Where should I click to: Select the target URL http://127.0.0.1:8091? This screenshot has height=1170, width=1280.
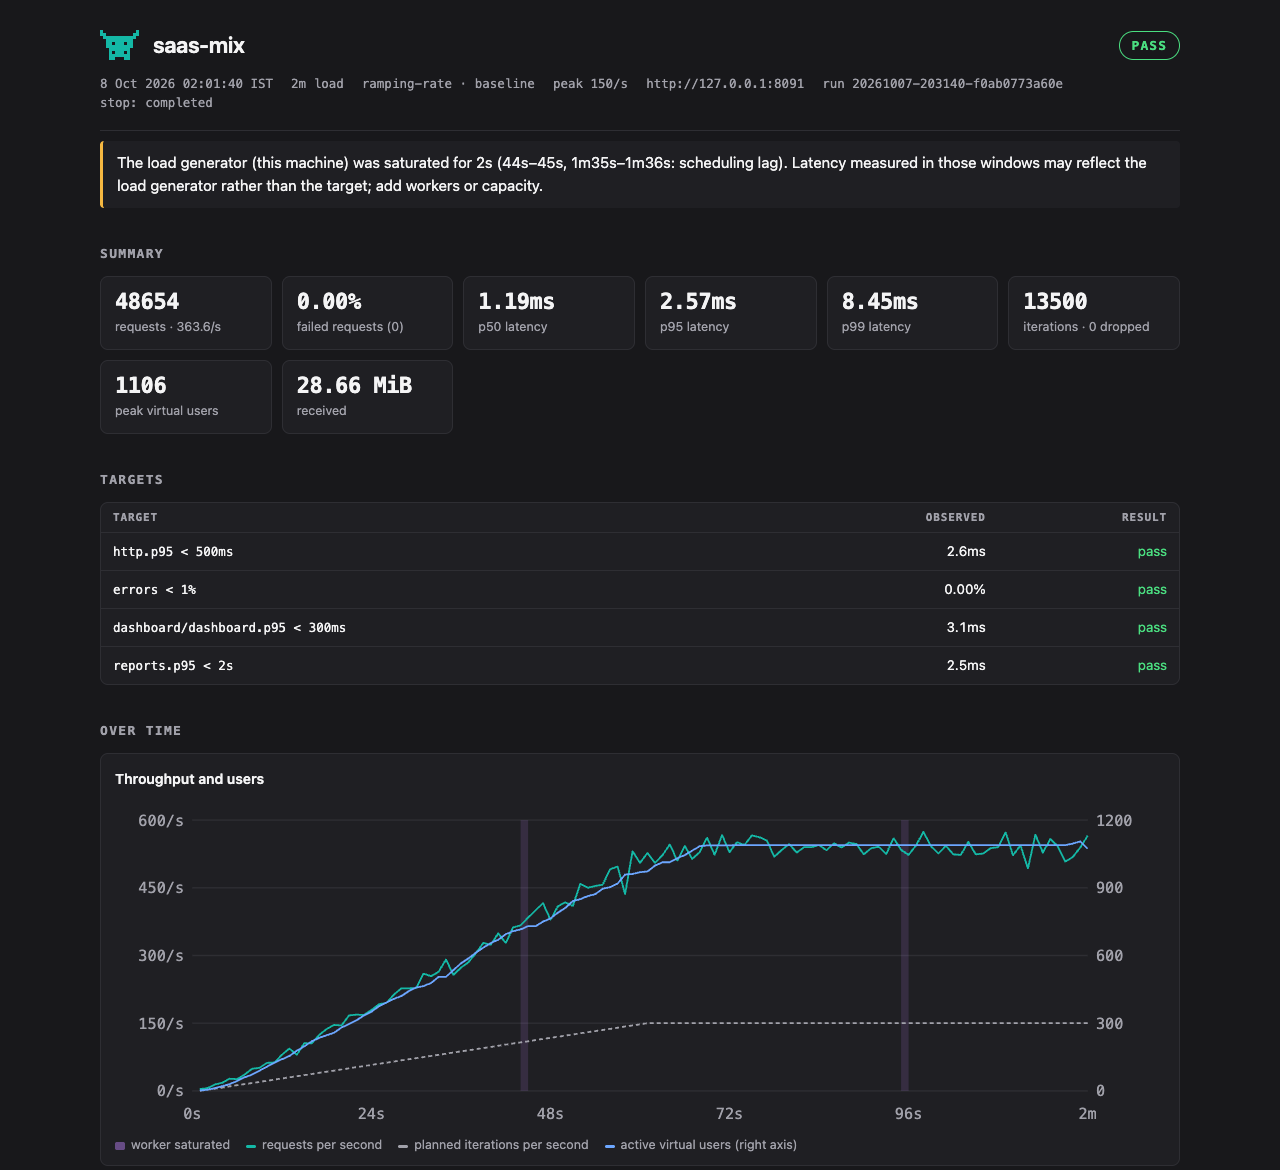[725, 84]
